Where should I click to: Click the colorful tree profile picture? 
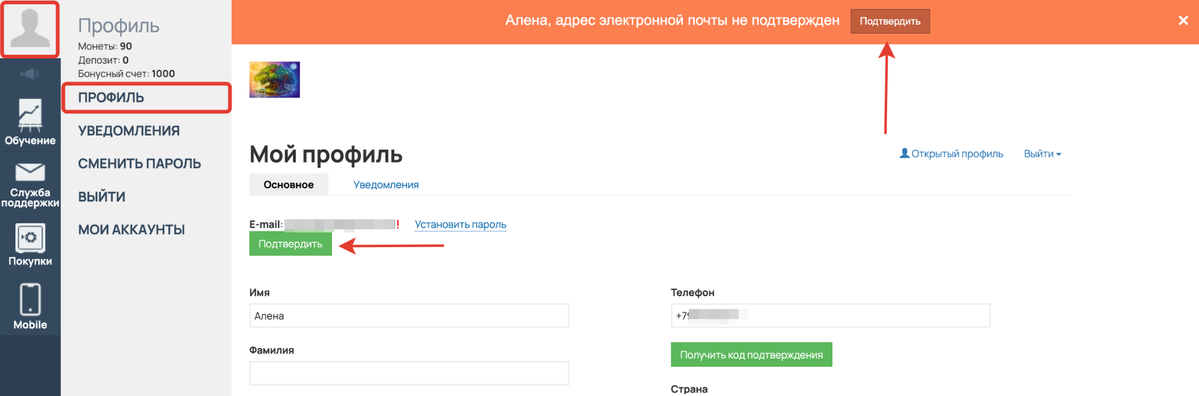[275, 80]
